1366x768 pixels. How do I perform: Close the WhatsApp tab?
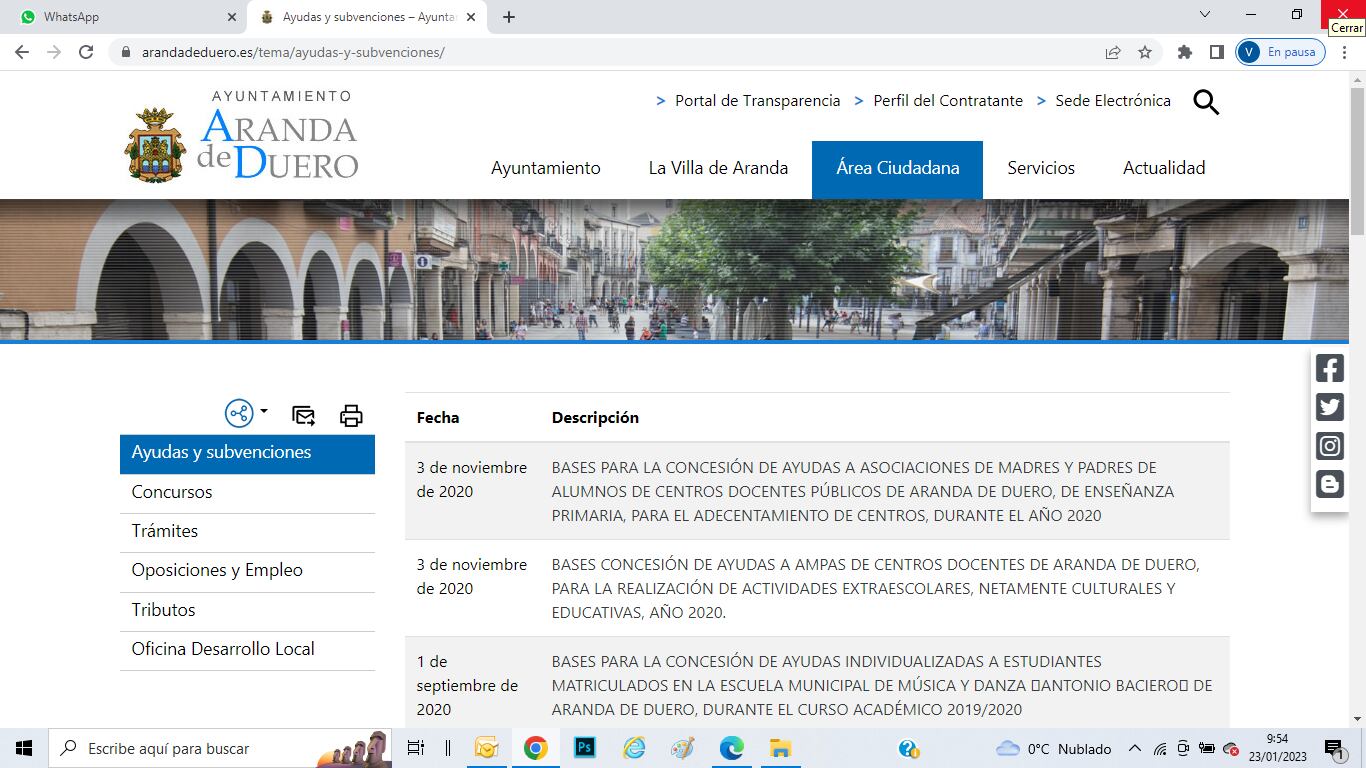pos(232,17)
